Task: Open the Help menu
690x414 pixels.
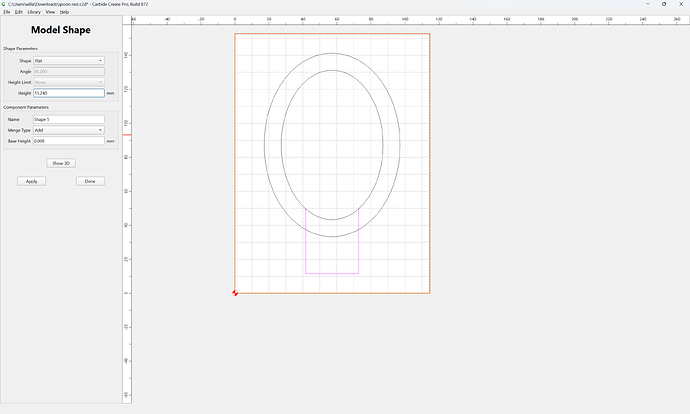Action: [64, 12]
